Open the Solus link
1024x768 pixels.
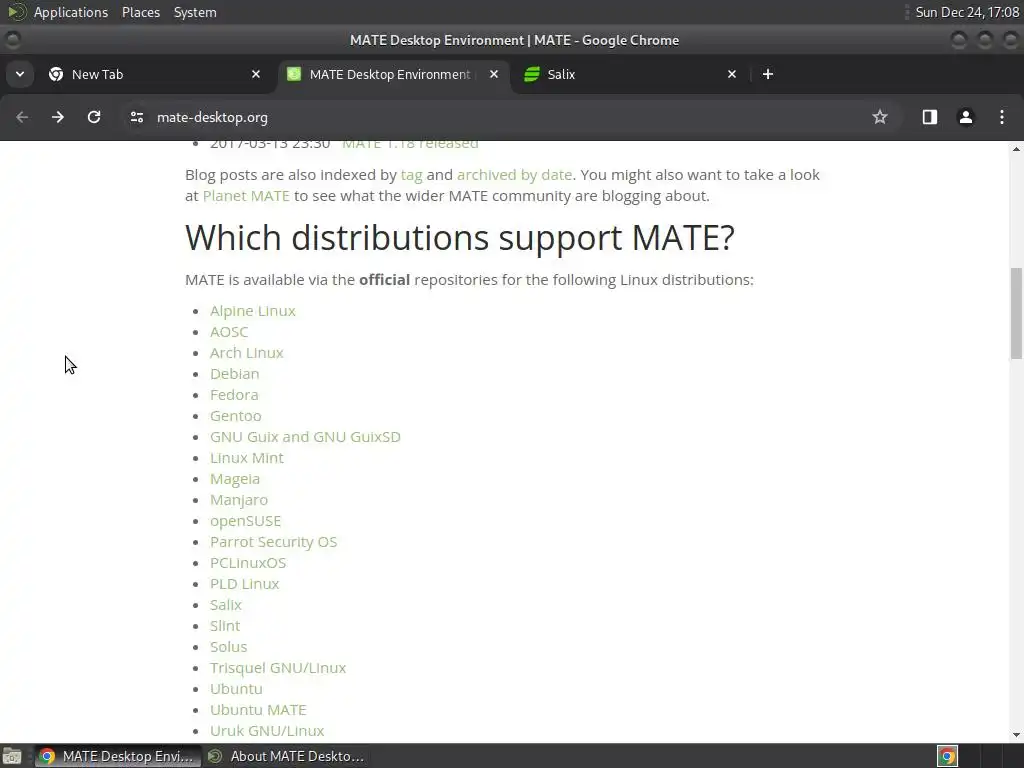[229, 647]
